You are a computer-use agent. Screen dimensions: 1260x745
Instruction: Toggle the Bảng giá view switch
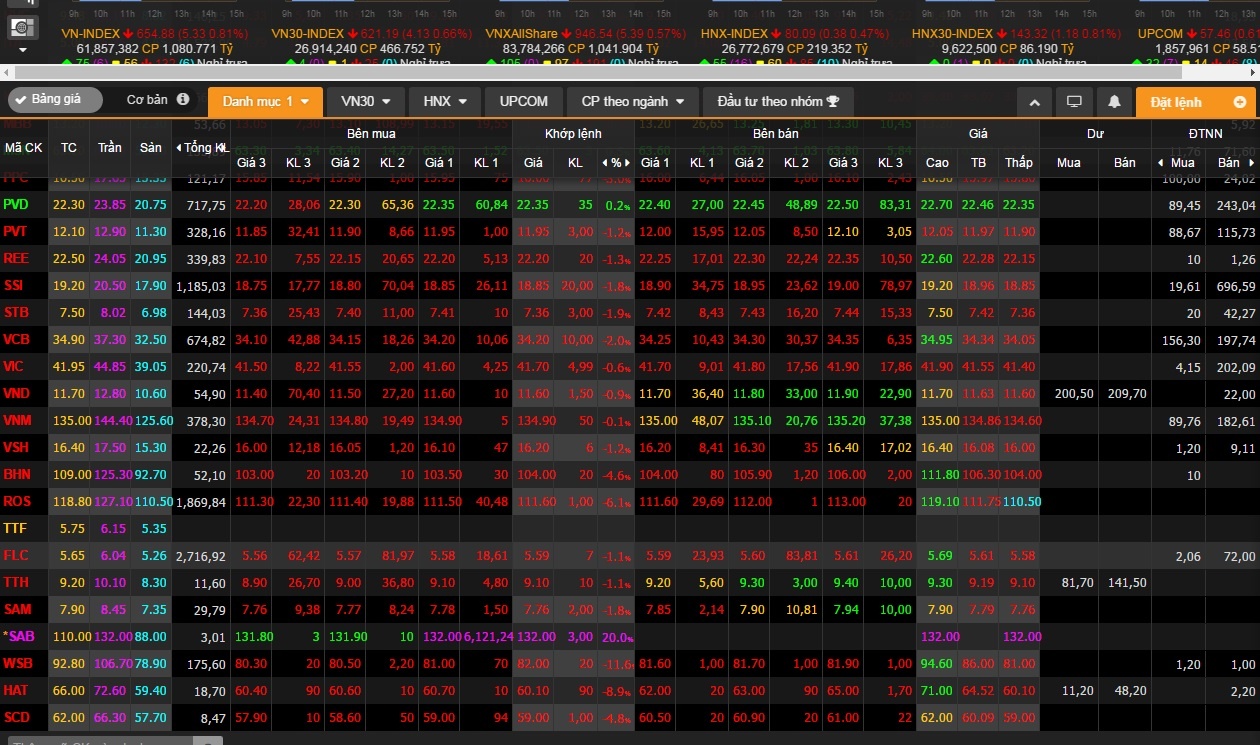(55, 100)
